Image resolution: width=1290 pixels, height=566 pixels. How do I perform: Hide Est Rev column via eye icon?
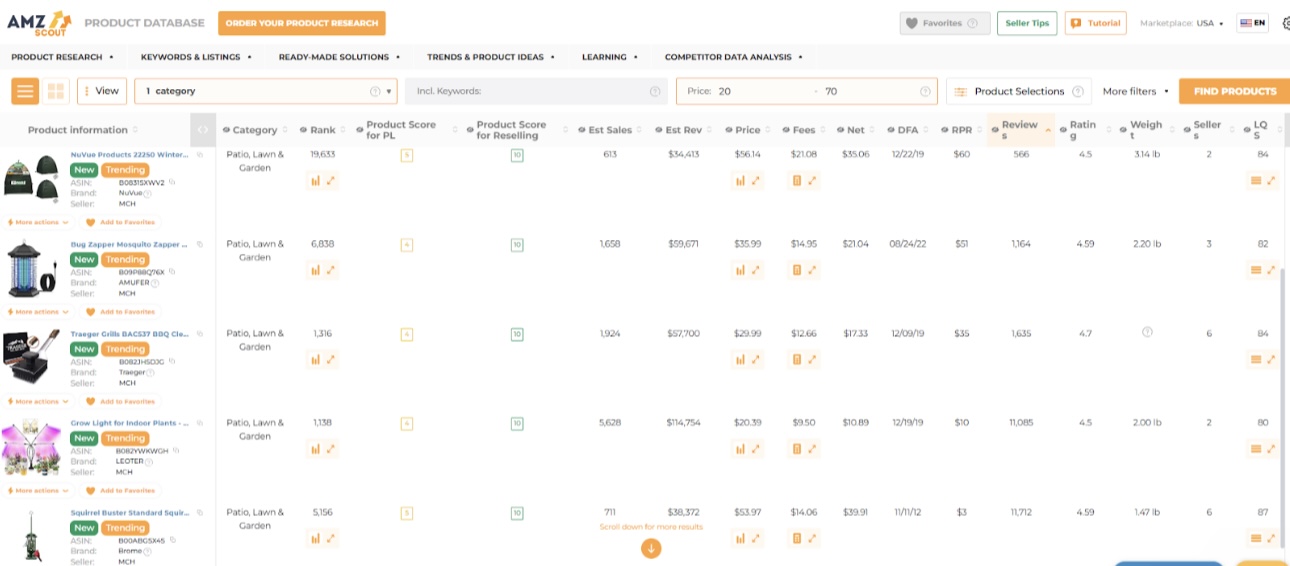tap(659, 130)
